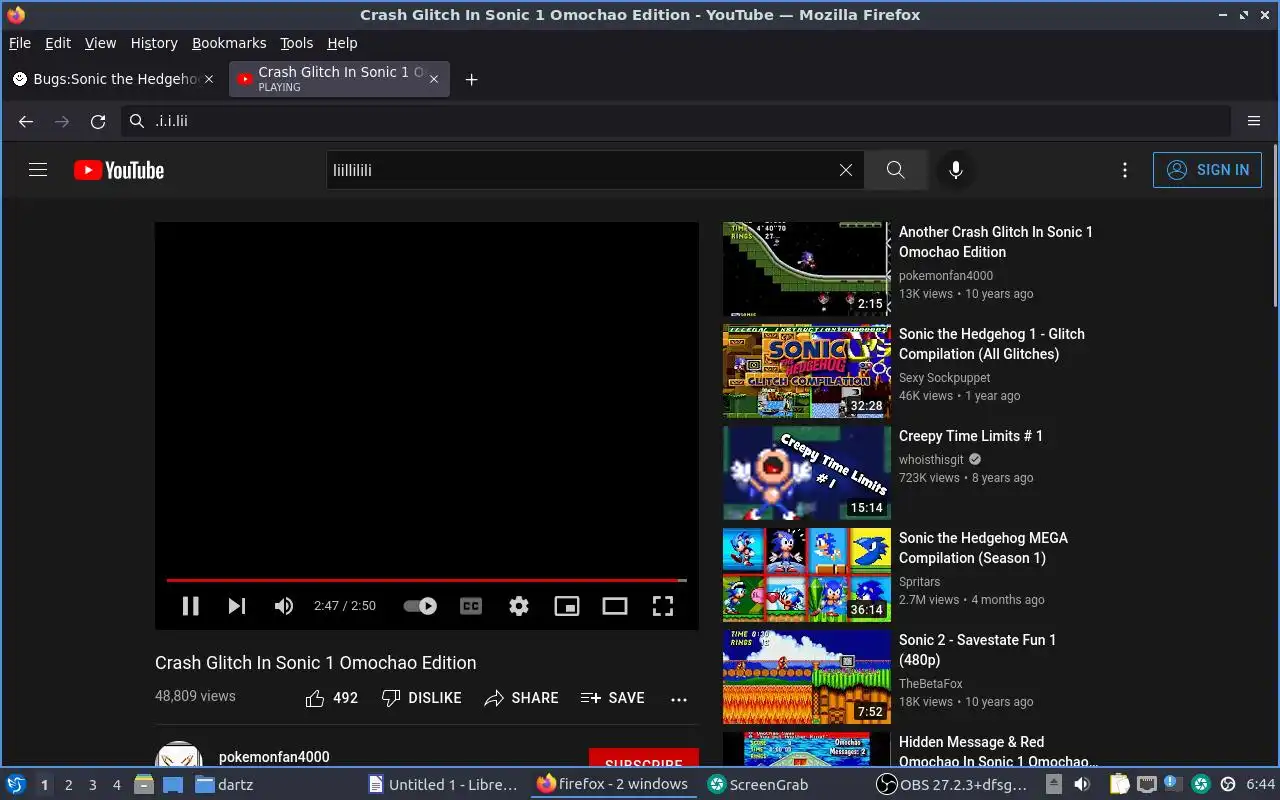Visit whoisthisgit channel name

[x=931, y=460]
